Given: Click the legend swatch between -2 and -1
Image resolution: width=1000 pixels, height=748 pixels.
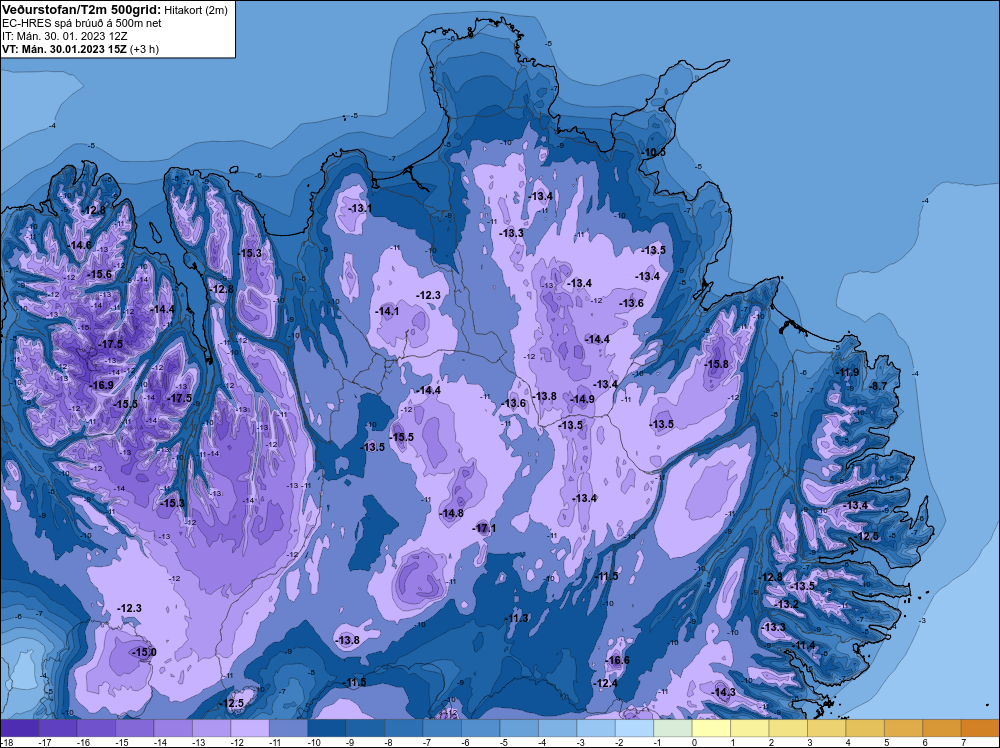Looking at the screenshot, I should click(634, 728).
